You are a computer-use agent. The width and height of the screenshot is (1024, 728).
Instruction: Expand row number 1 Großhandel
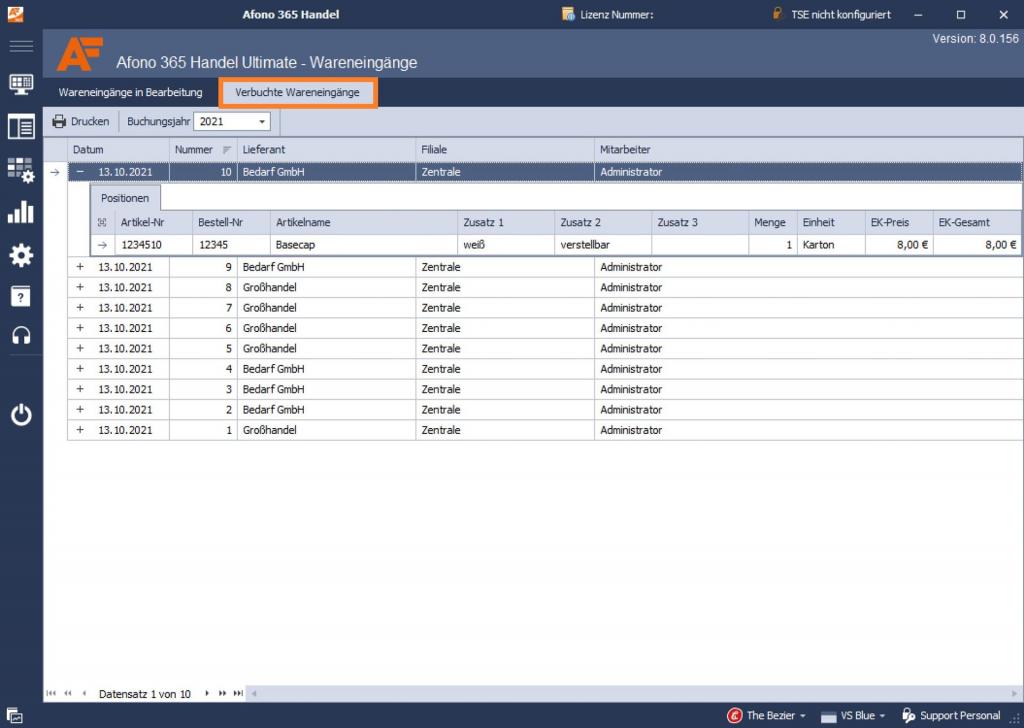(x=80, y=430)
